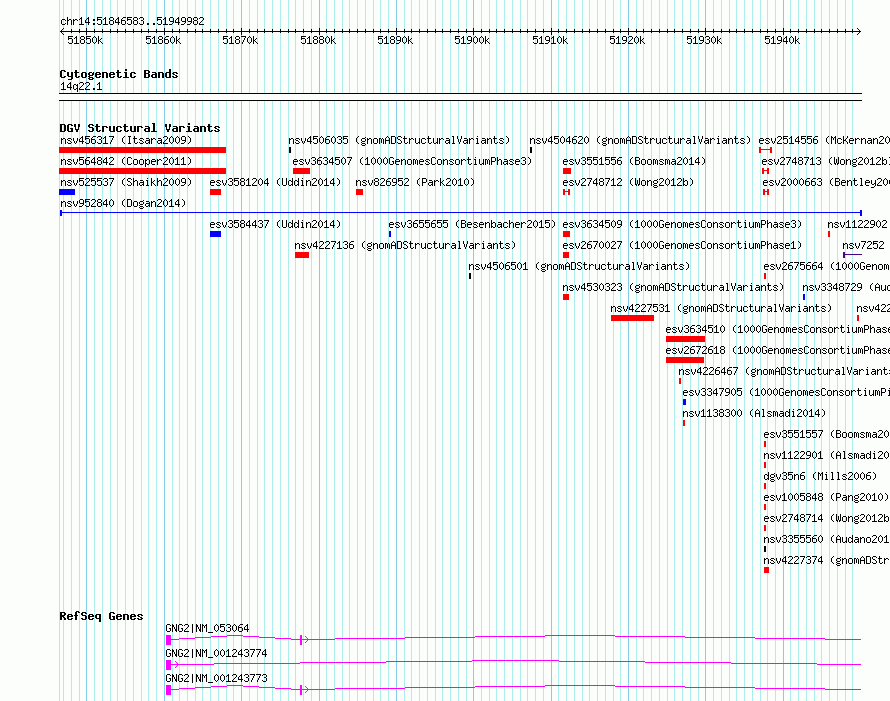The width and height of the screenshot is (890, 701).
Task: Select the nsv1122902 variant label
Action: pyautogui.click(x=857, y=224)
